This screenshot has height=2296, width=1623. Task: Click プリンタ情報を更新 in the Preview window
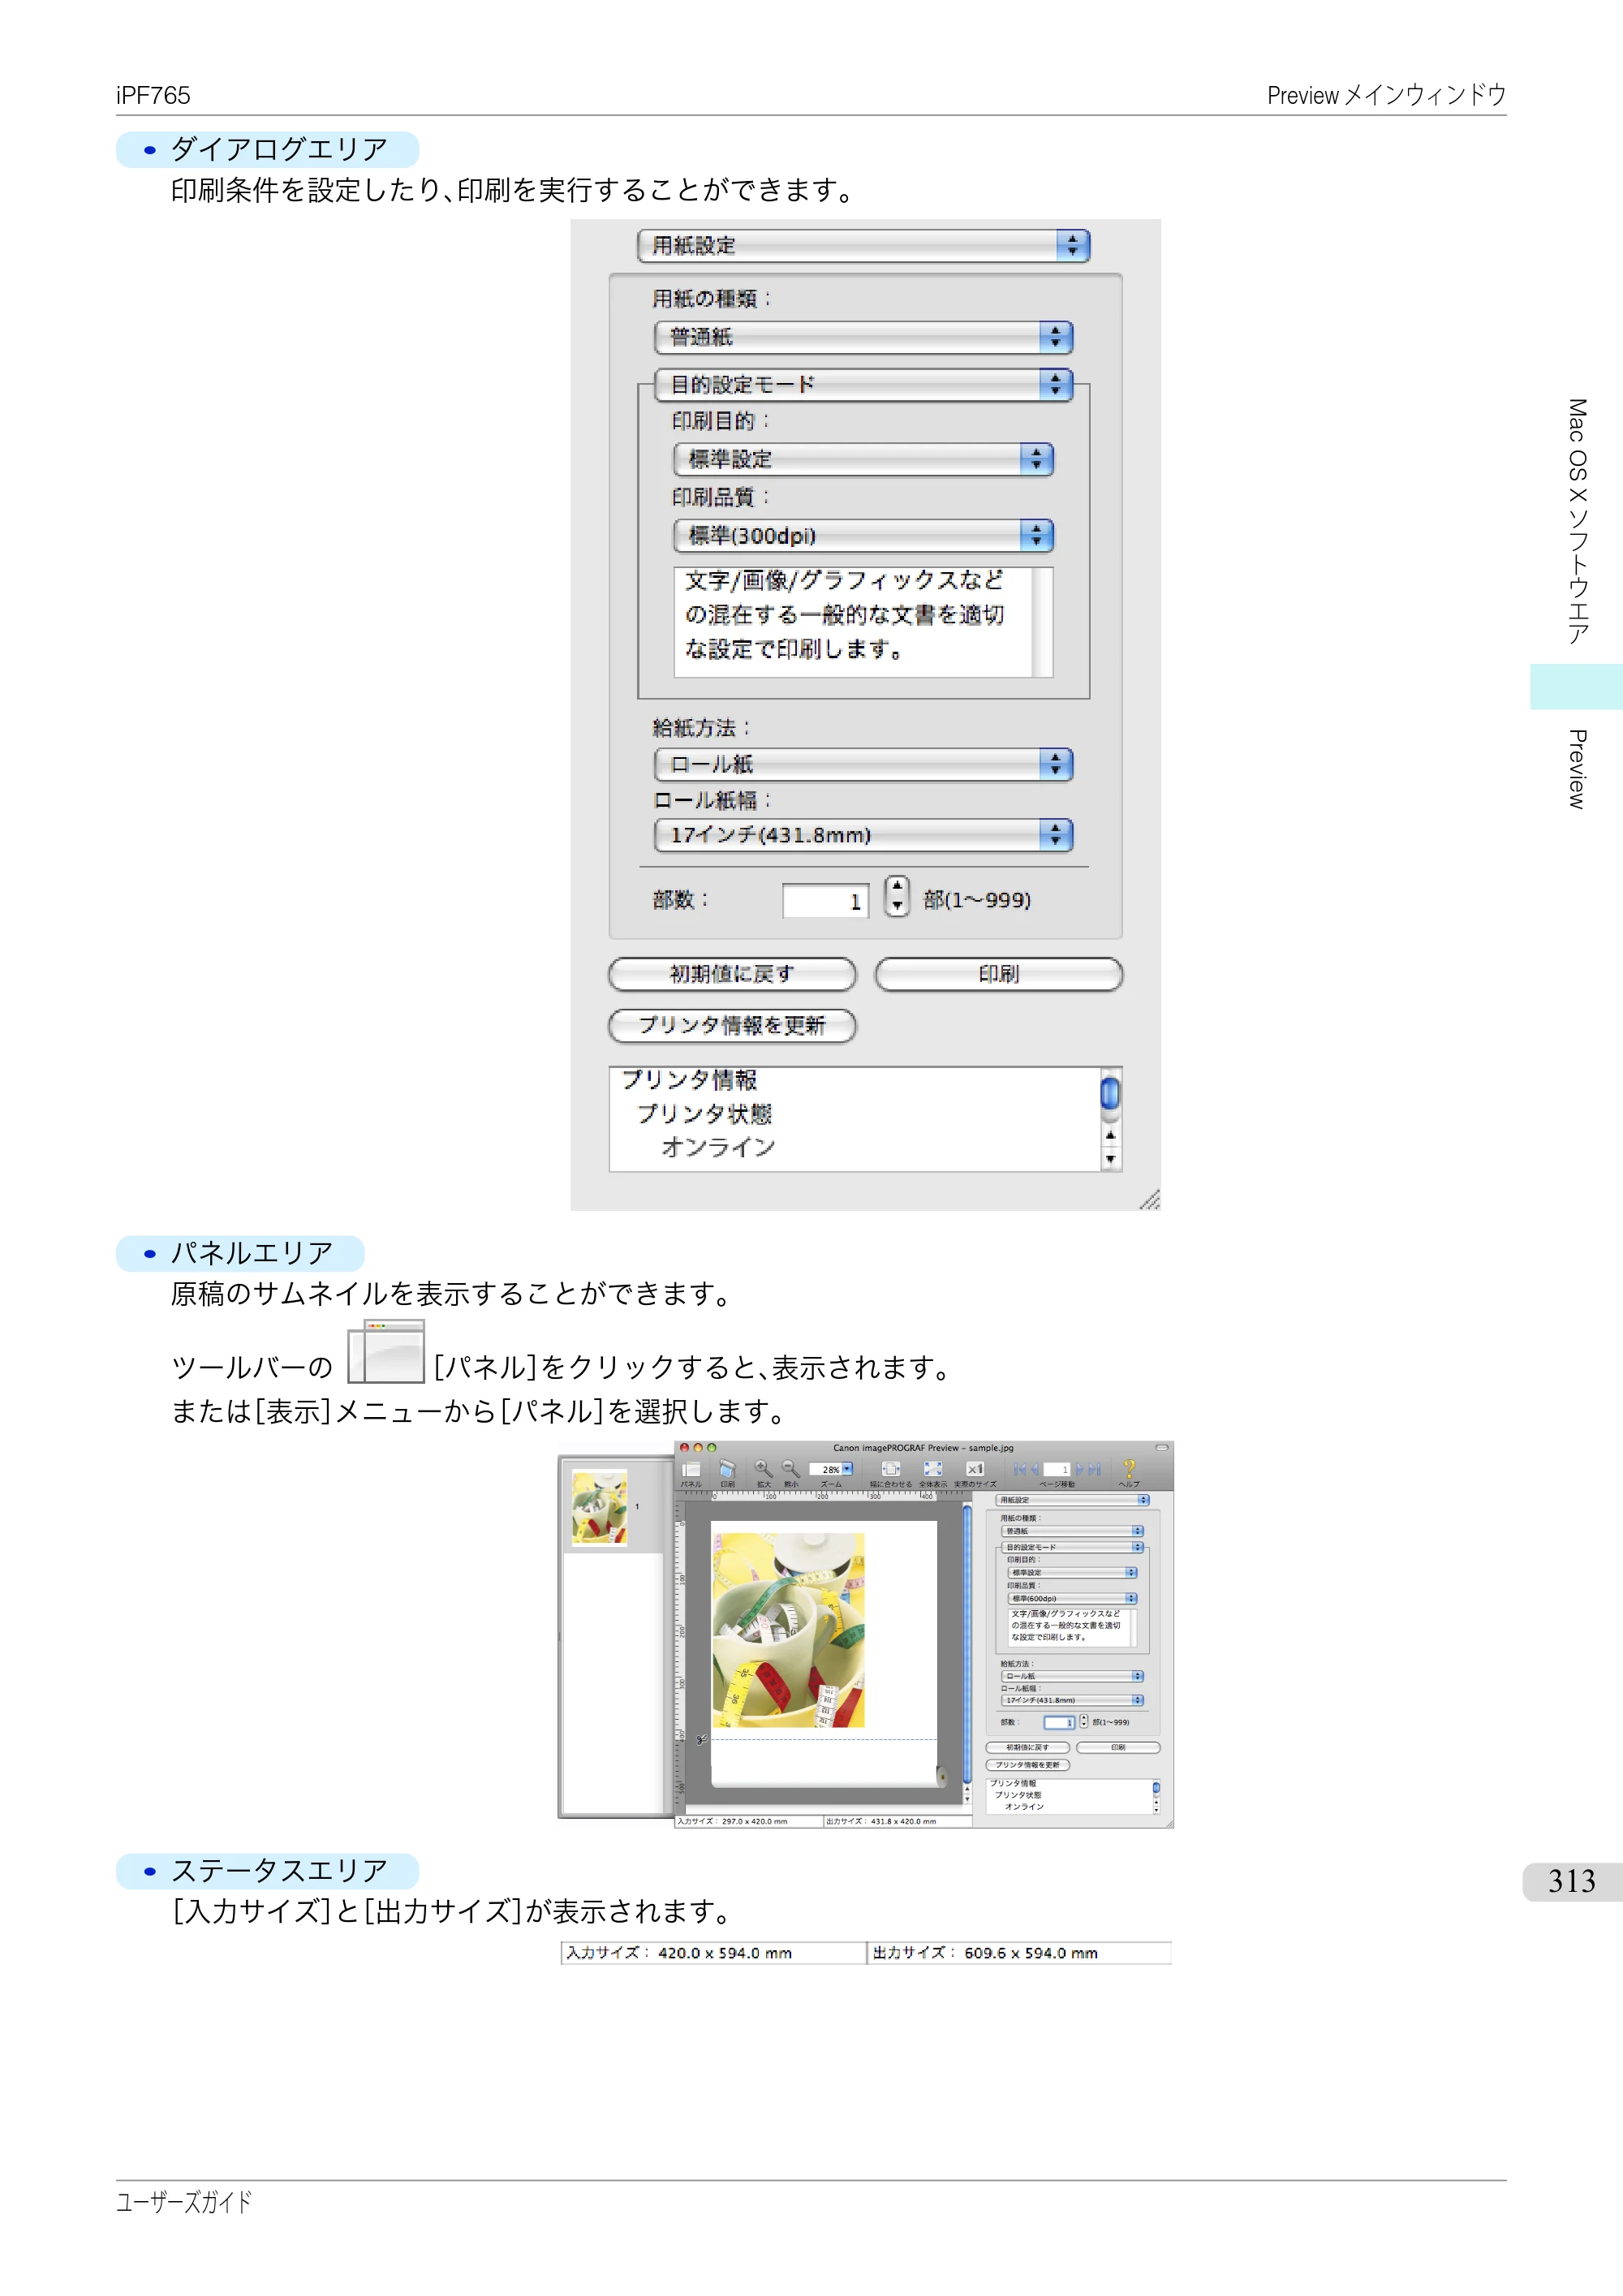coord(1028,1765)
